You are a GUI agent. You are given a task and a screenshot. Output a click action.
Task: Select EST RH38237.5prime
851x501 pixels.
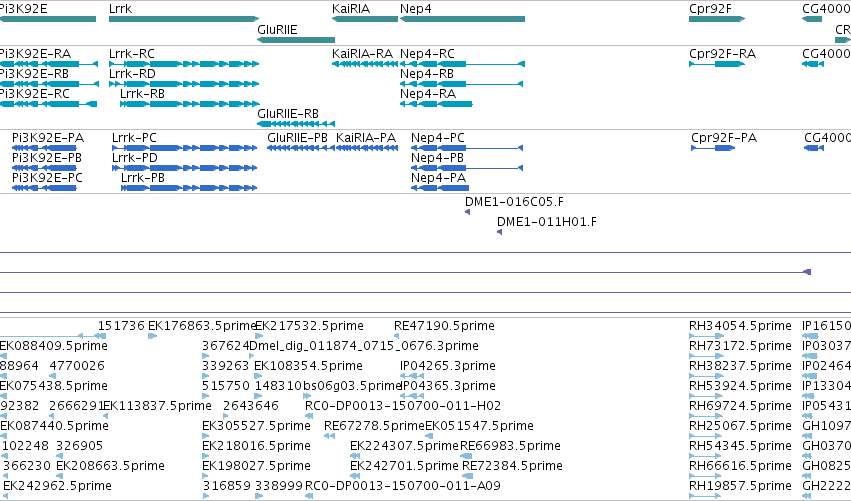[x=740, y=366]
